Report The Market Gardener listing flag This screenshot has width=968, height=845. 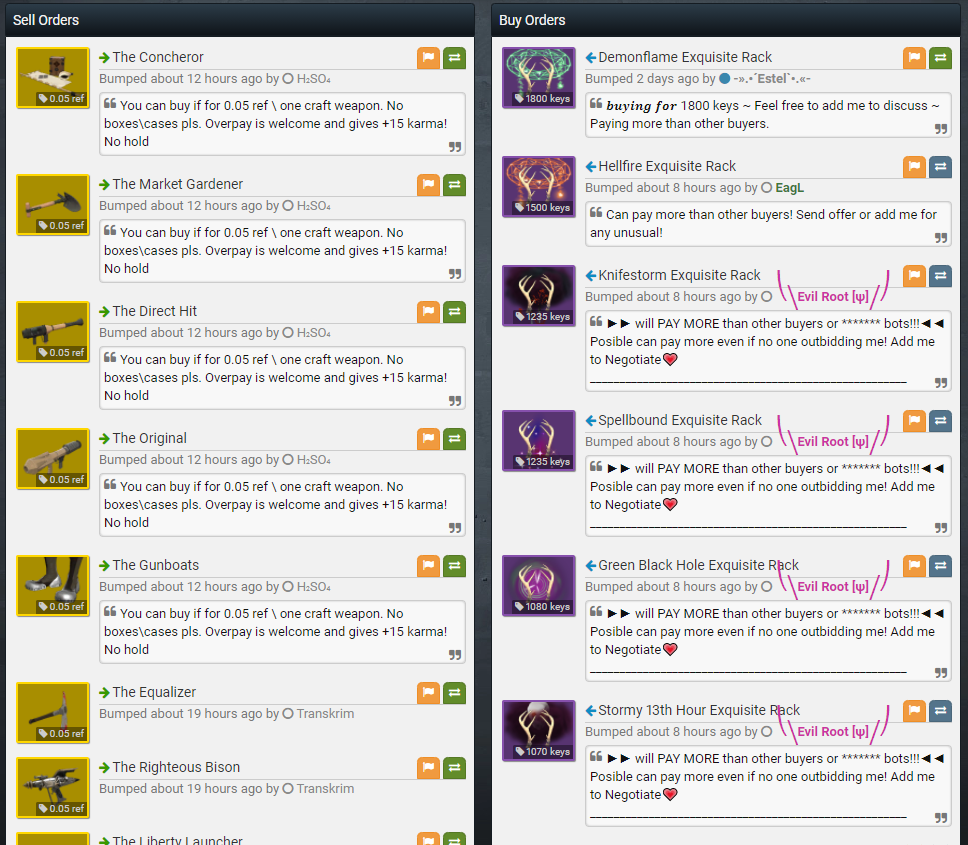(428, 185)
